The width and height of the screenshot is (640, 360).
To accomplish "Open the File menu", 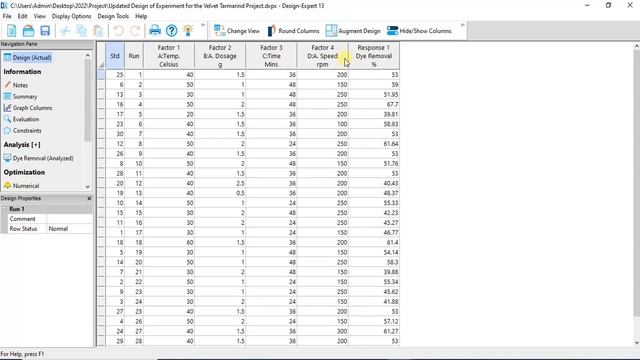I will coord(7,16).
